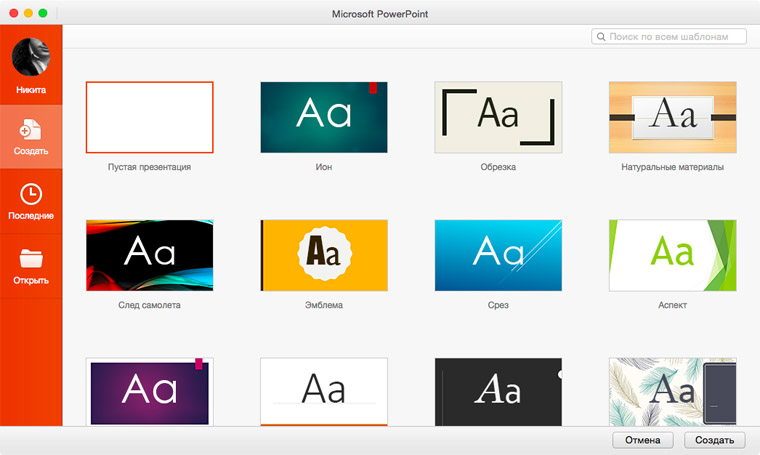Click the Открыть folder icon

(31, 258)
